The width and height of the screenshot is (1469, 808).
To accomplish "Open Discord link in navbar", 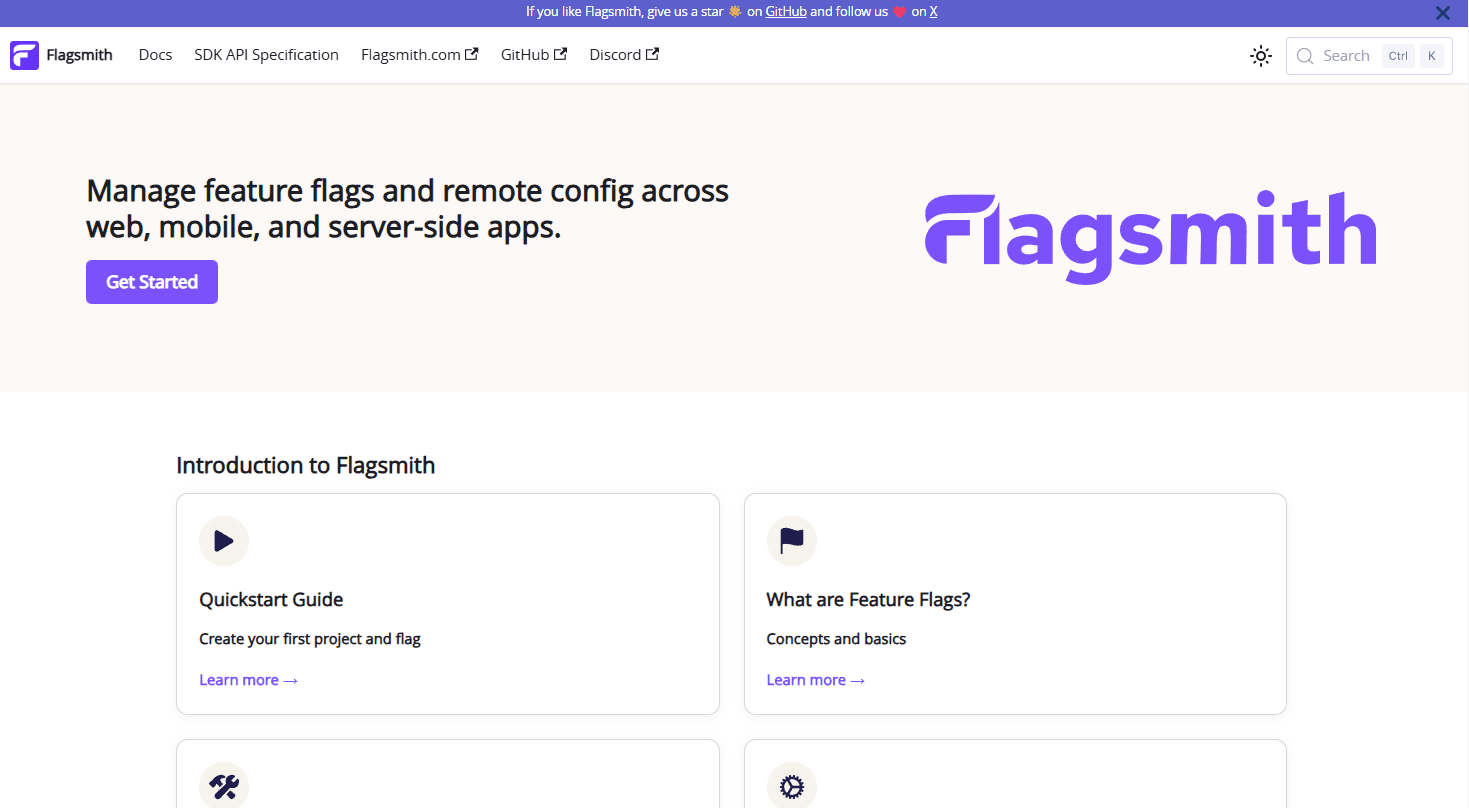I will click(624, 55).
